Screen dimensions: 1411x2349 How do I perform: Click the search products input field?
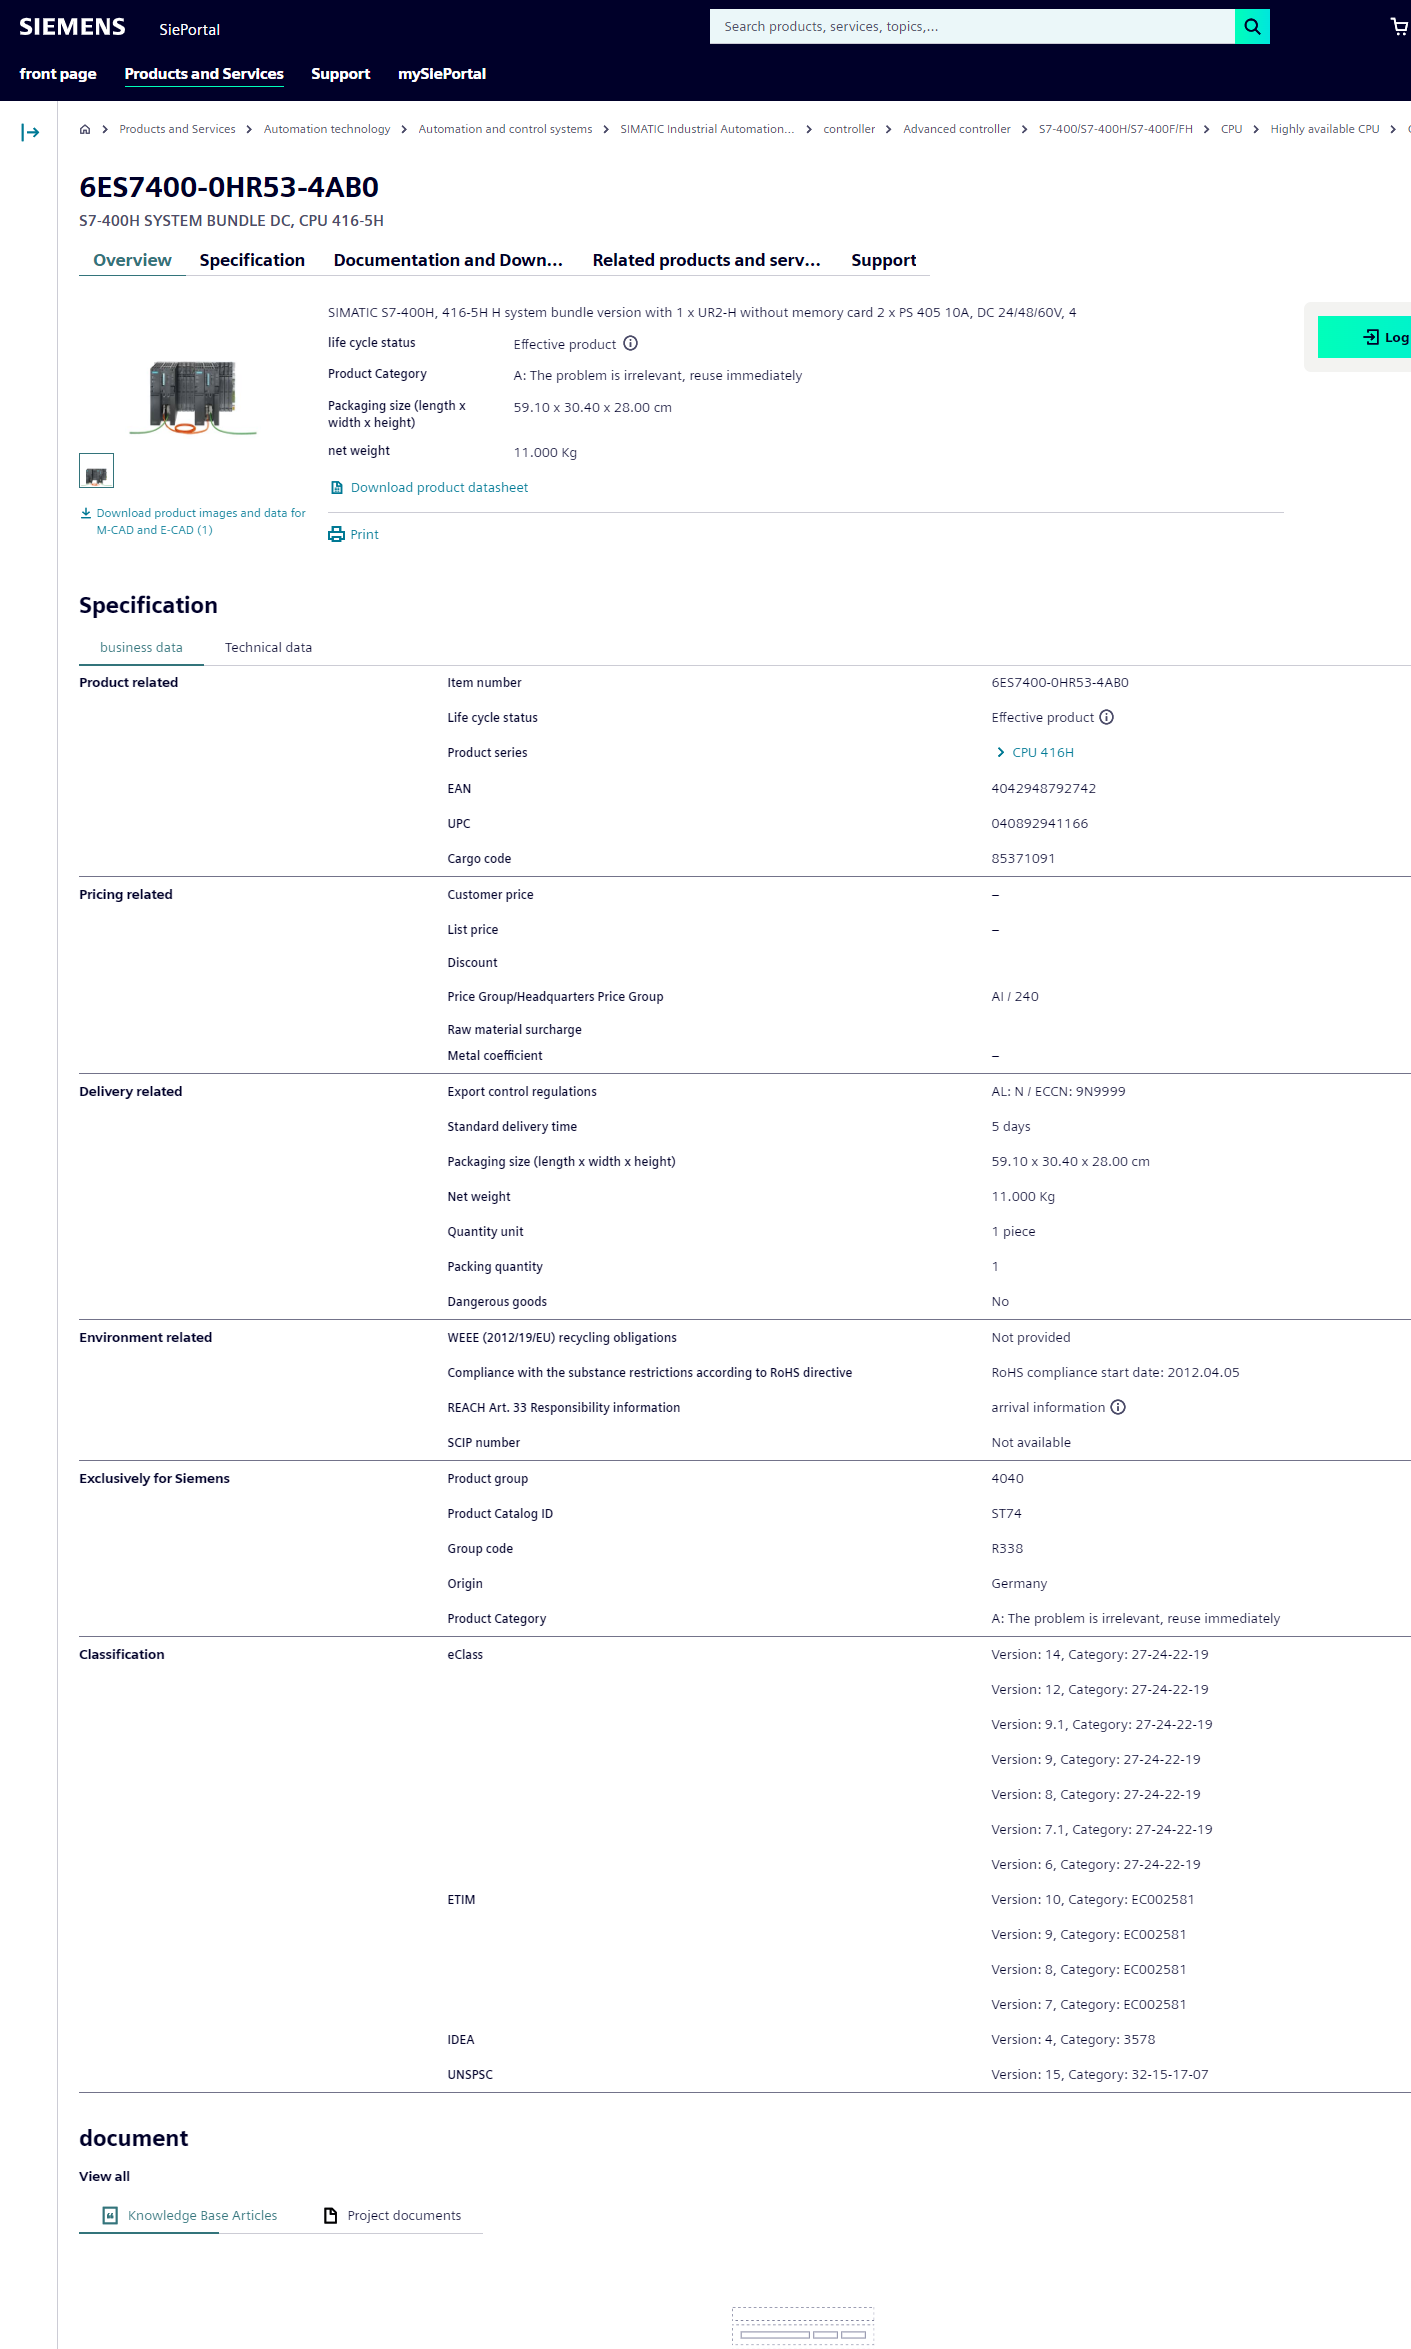971,27
